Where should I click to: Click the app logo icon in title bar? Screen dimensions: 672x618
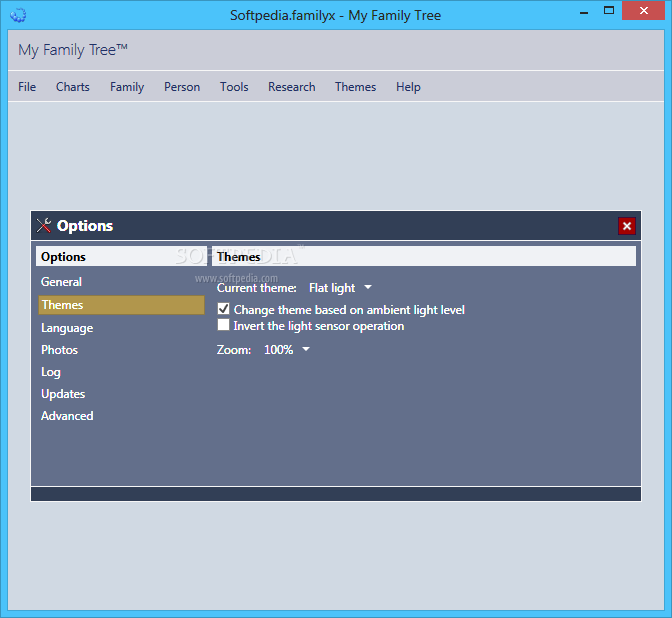click(18, 15)
